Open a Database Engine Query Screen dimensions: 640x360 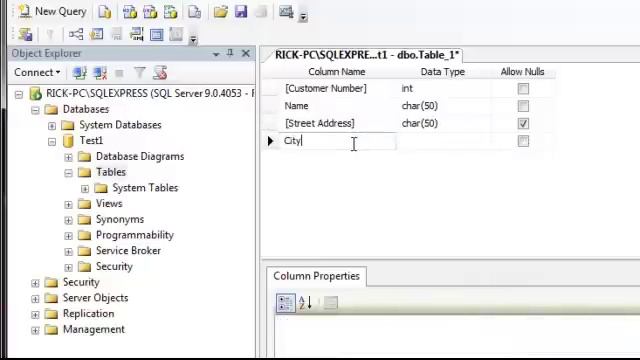click(x=105, y=12)
